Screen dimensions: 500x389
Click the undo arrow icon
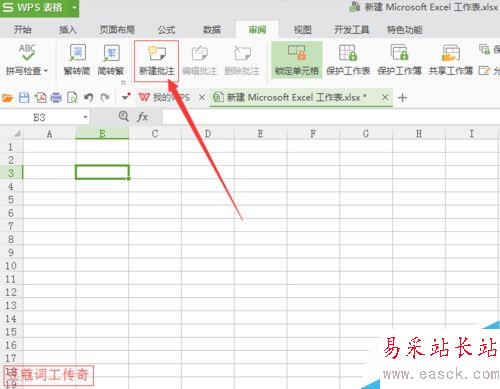[x=88, y=97]
